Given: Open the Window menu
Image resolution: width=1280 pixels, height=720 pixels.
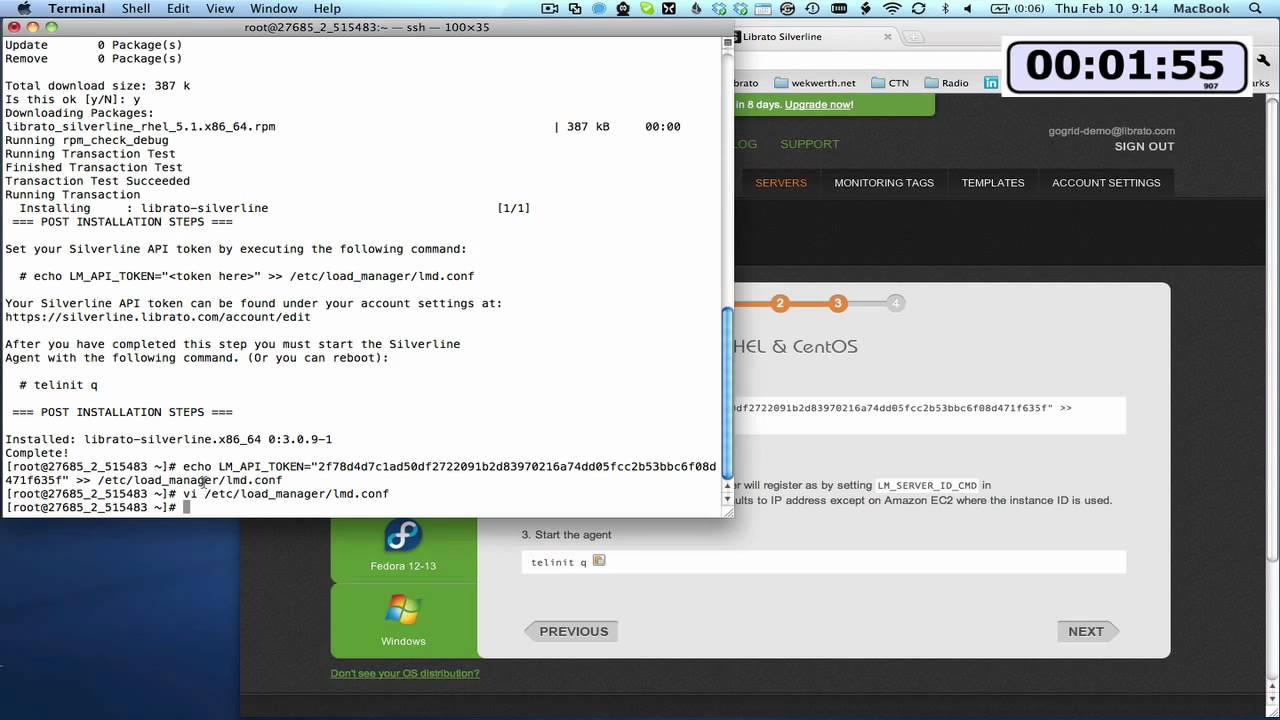Looking at the screenshot, I should (x=273, y=9).
